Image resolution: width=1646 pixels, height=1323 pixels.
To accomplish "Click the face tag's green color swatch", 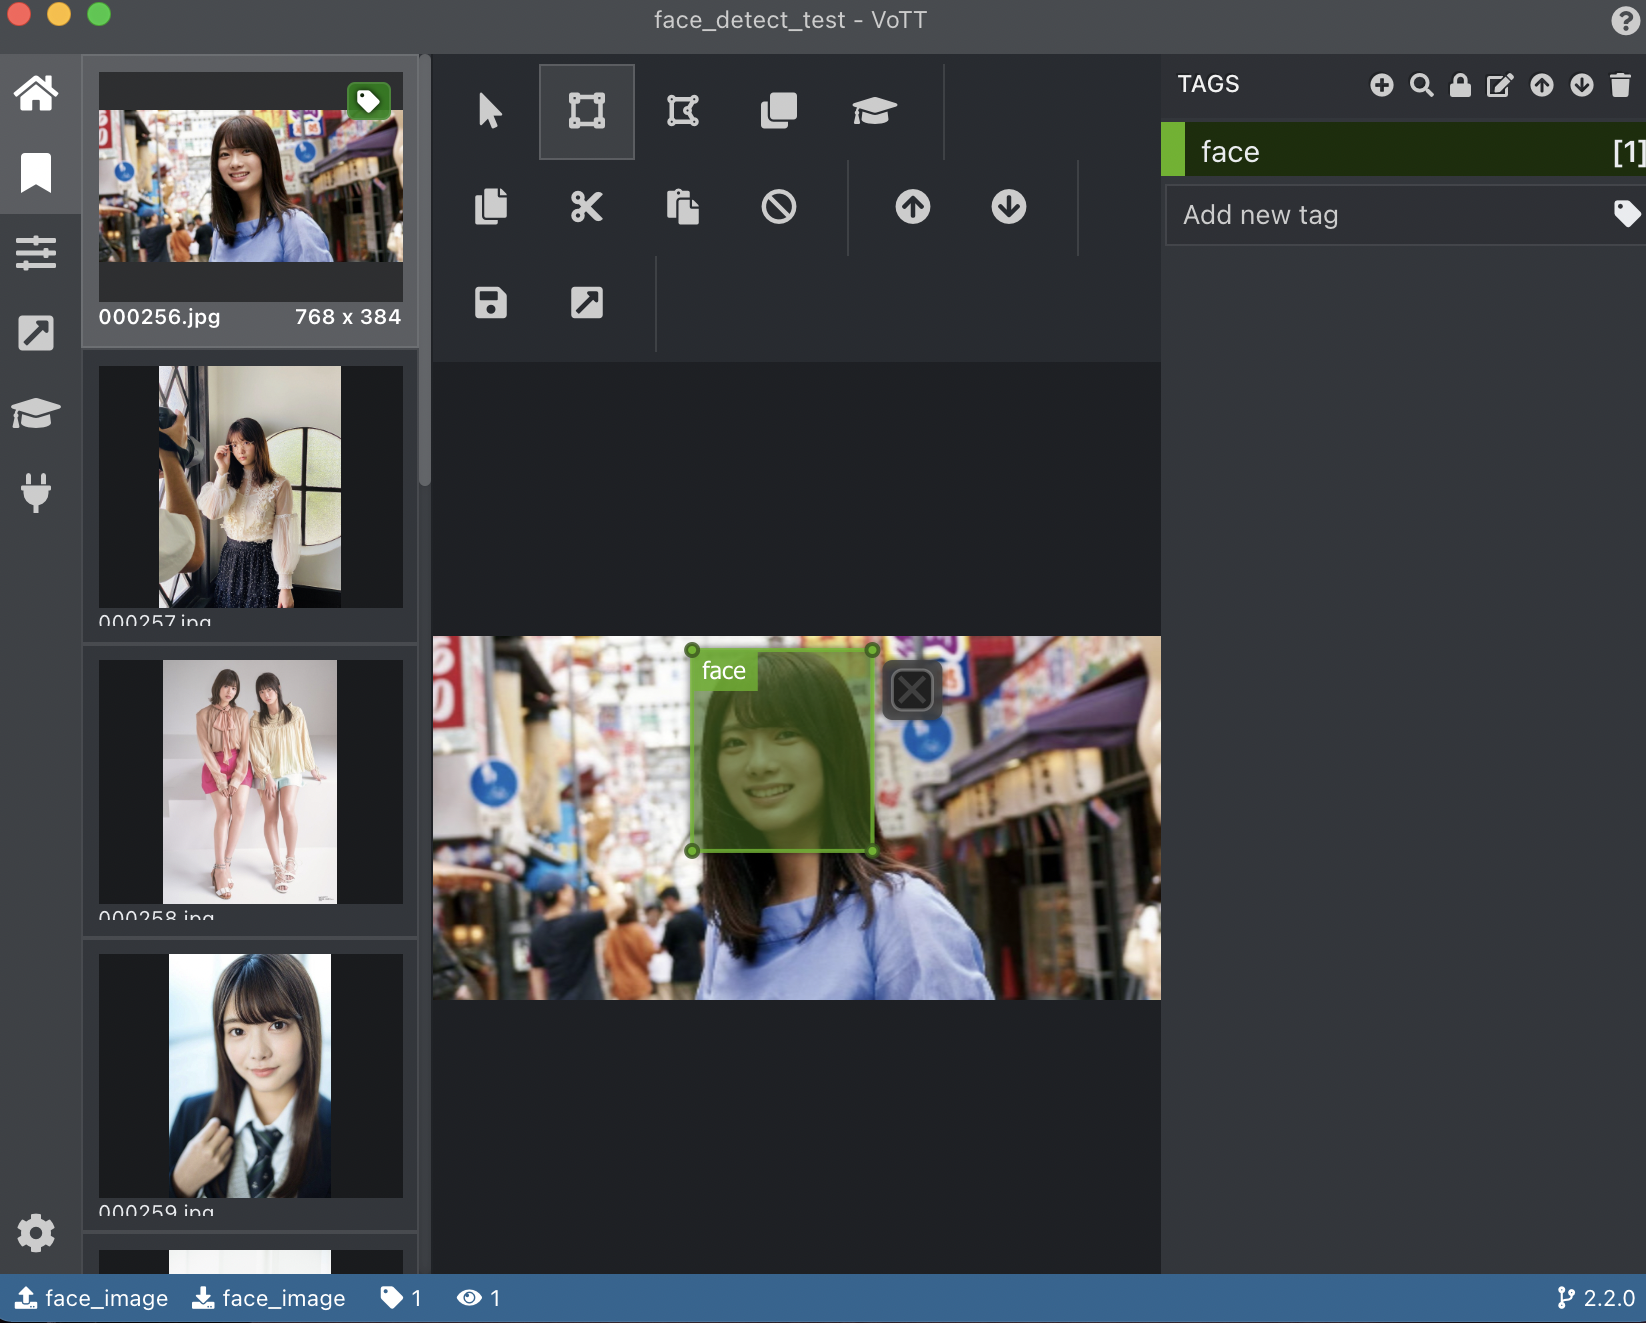I will tap(1173, 150).
